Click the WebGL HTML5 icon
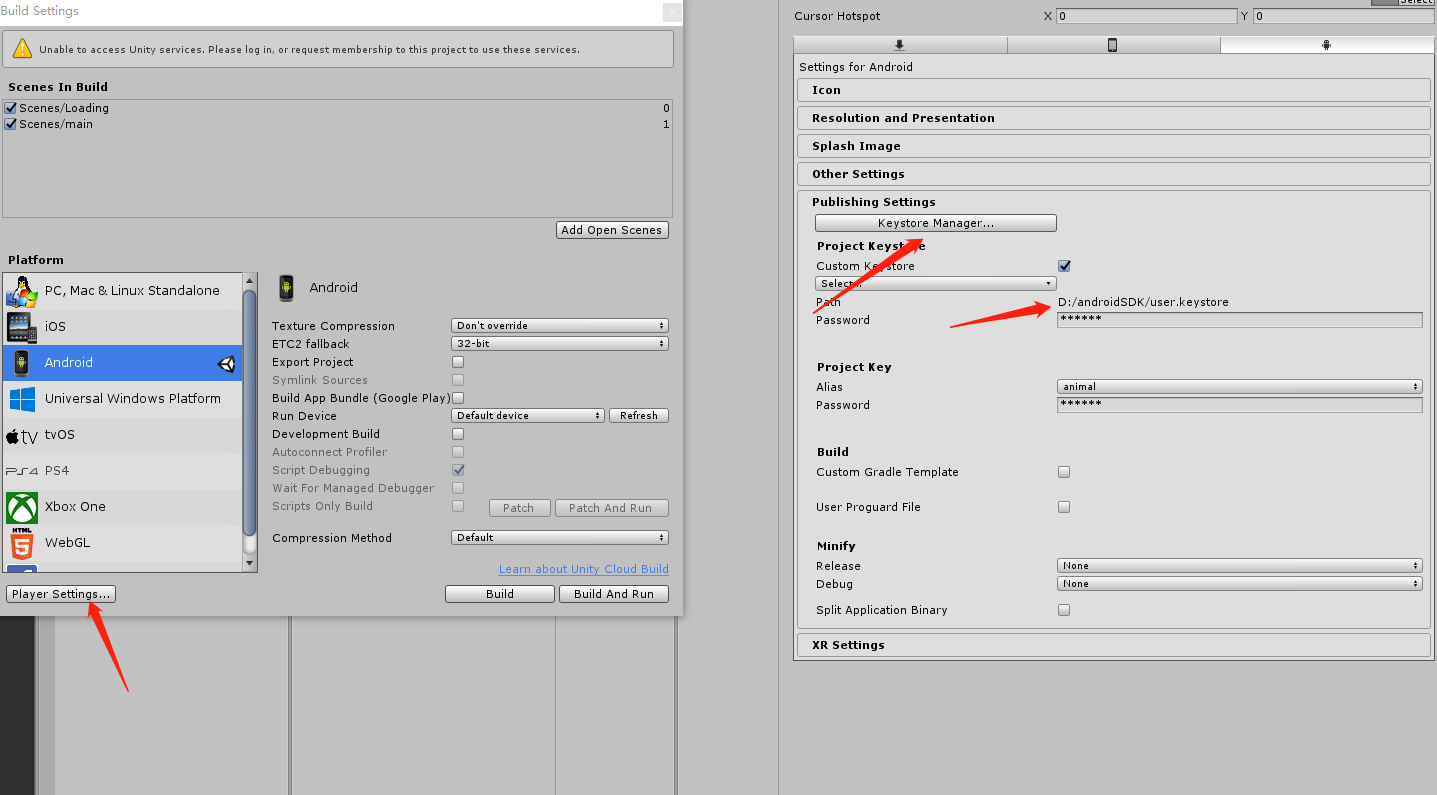Image resolution: width=1437 pixels, height=795 pixels. tap(22, 543)
